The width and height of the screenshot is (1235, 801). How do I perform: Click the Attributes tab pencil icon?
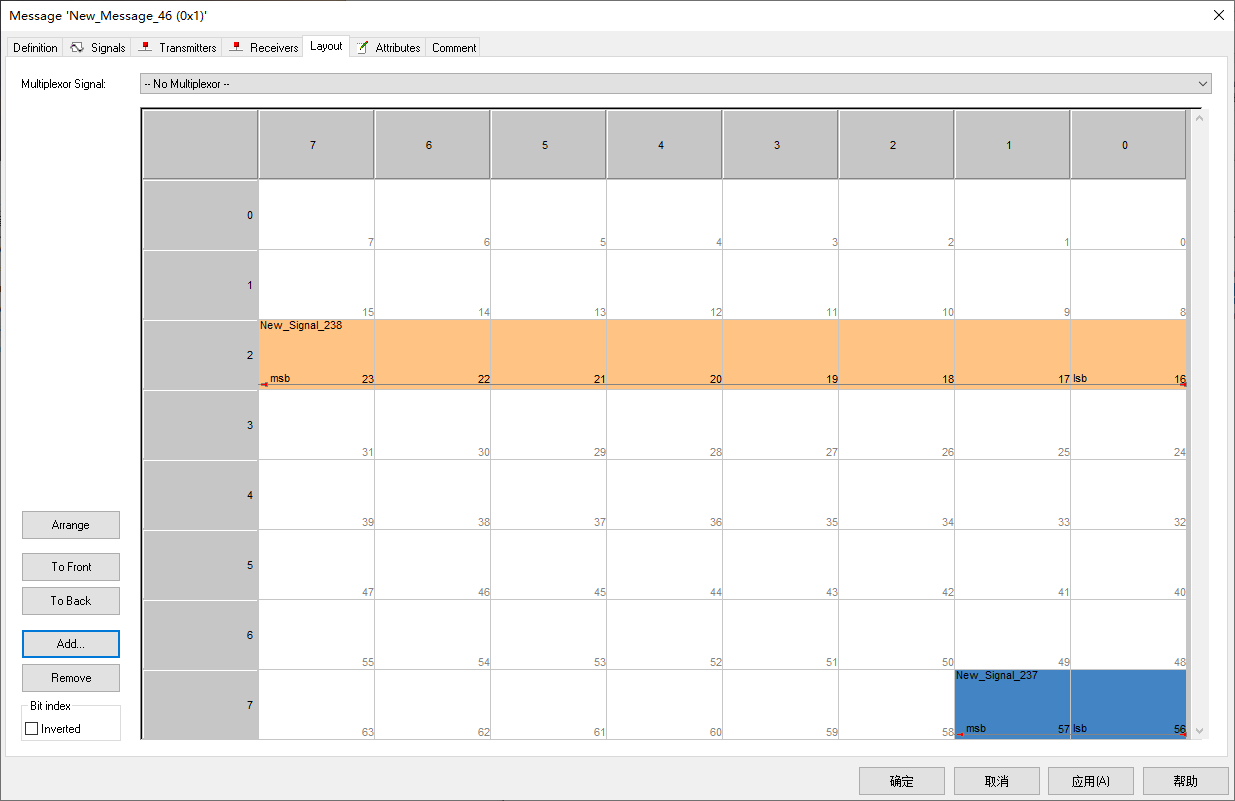[363, 47]
